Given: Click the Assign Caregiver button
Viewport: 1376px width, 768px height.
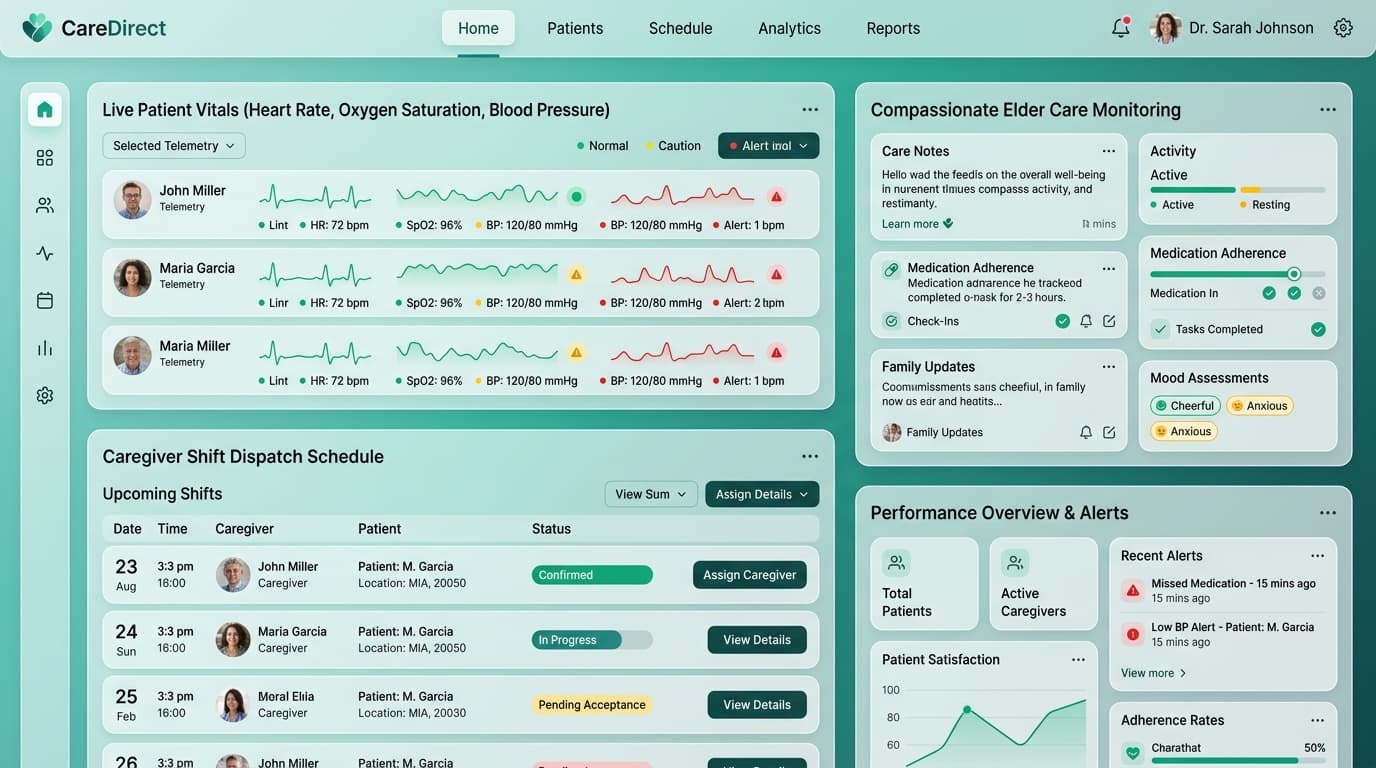Looking at the screenshot, I should click(749, 575).
